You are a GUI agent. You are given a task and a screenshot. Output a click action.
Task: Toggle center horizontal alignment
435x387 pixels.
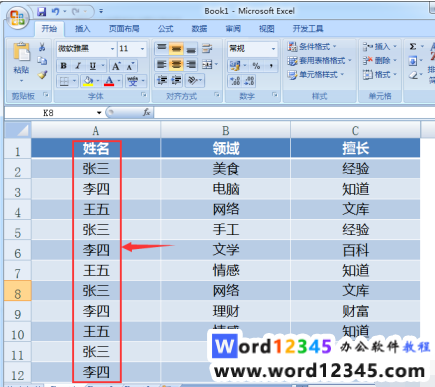coord(176,64)
